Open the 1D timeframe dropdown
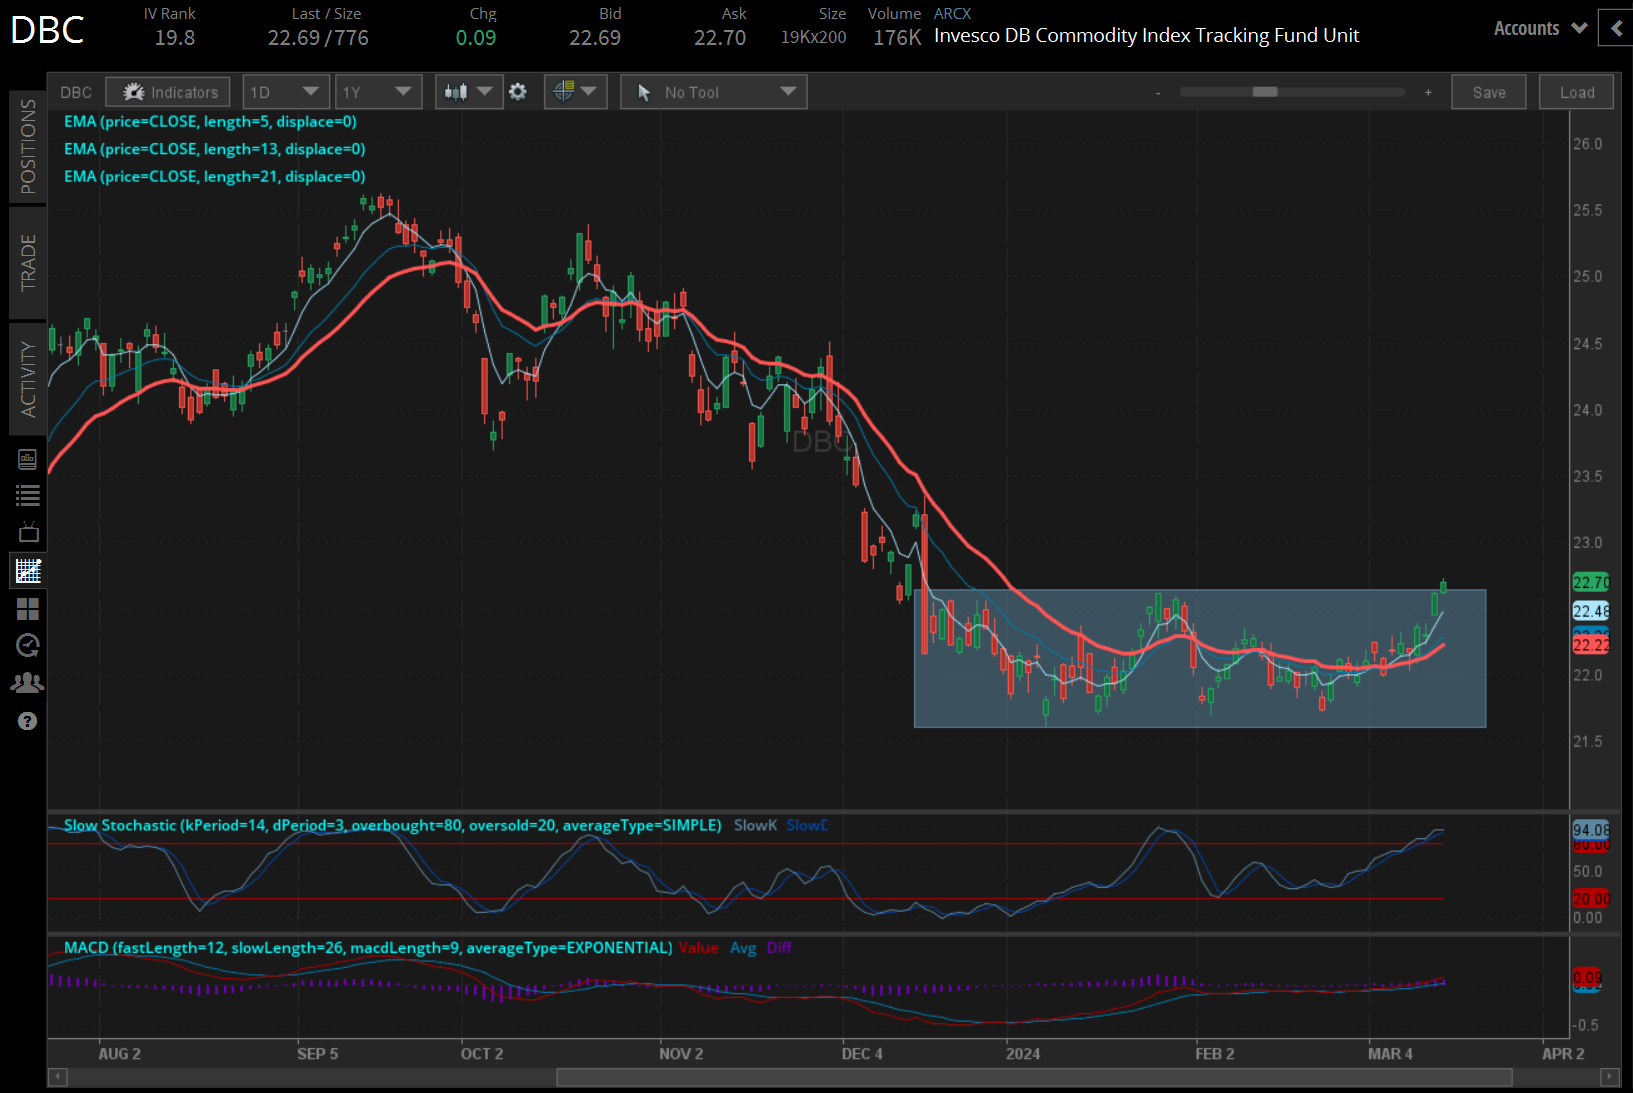 click(285, 91)
